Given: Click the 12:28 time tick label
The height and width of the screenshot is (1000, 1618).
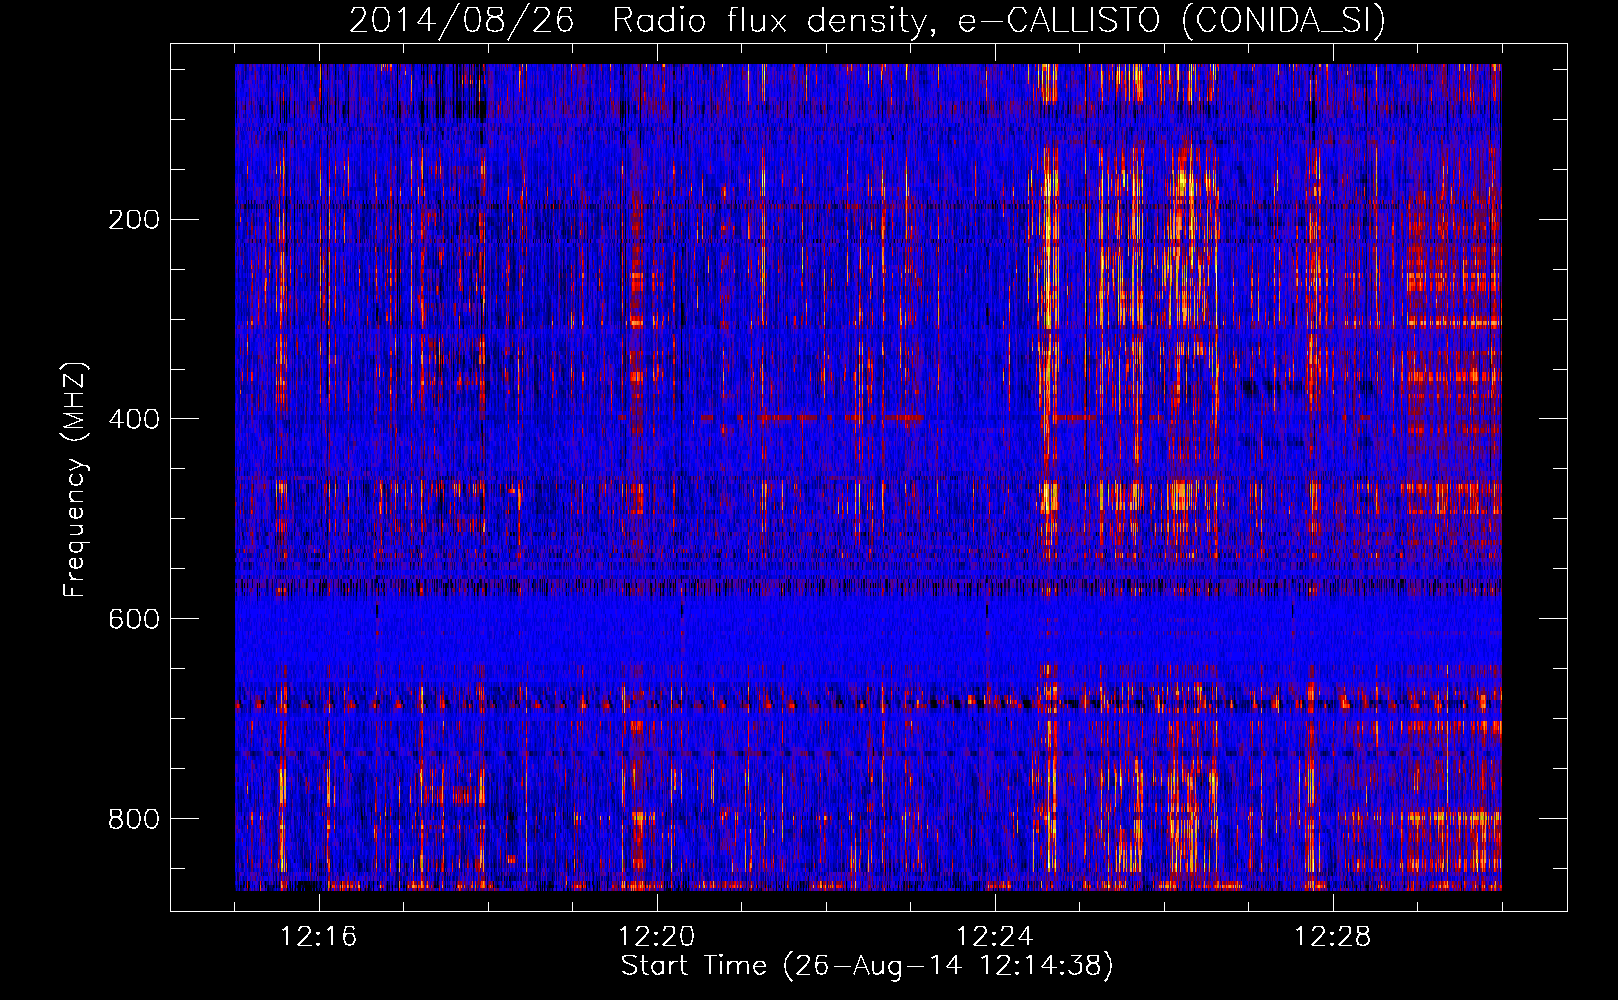Looking at the screenshot, I should click(1333, 937).
